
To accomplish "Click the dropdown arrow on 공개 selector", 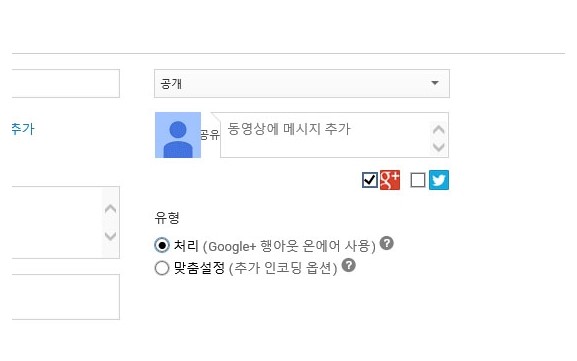I will (x=435, y=83).
